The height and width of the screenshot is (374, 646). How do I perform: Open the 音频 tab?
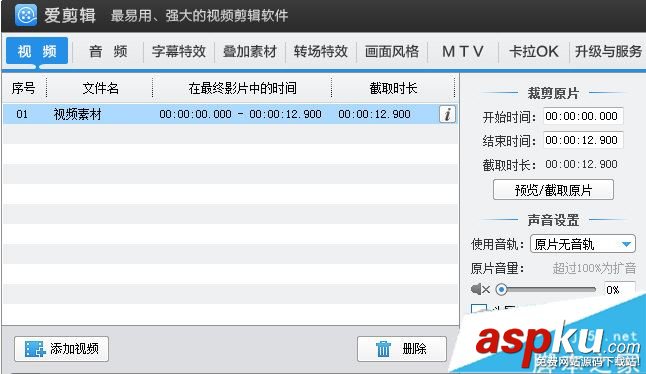click(108, 51)
